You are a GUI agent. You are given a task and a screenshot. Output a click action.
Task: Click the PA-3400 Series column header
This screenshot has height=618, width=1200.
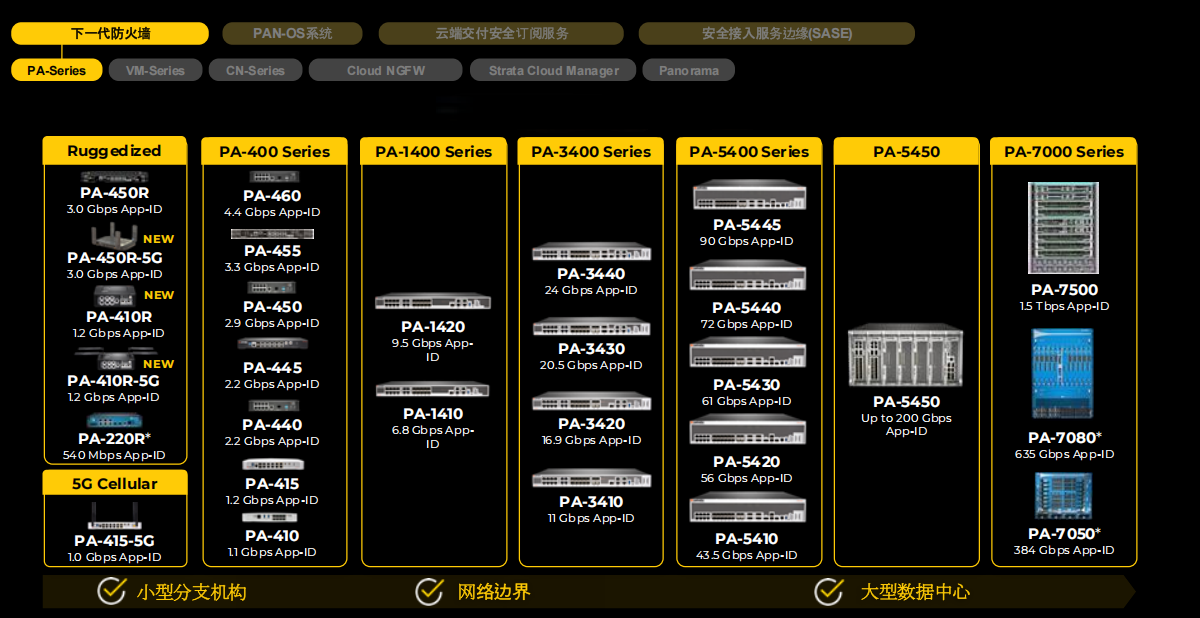click(x=591, y=152)
